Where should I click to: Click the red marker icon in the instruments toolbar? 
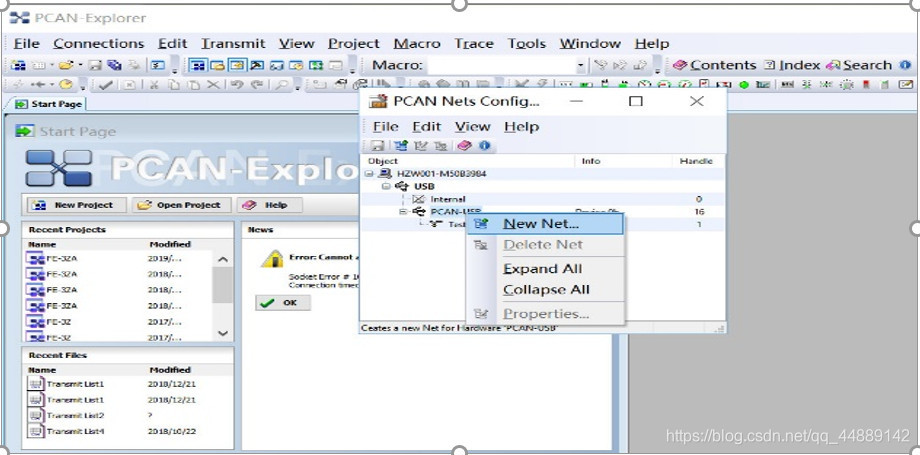[x=865, y=85]
